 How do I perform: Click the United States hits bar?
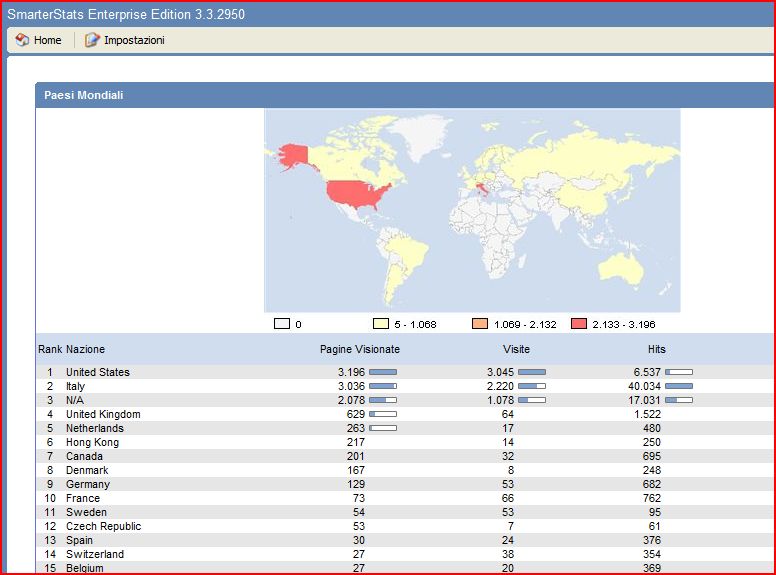(x=679, y=372)
